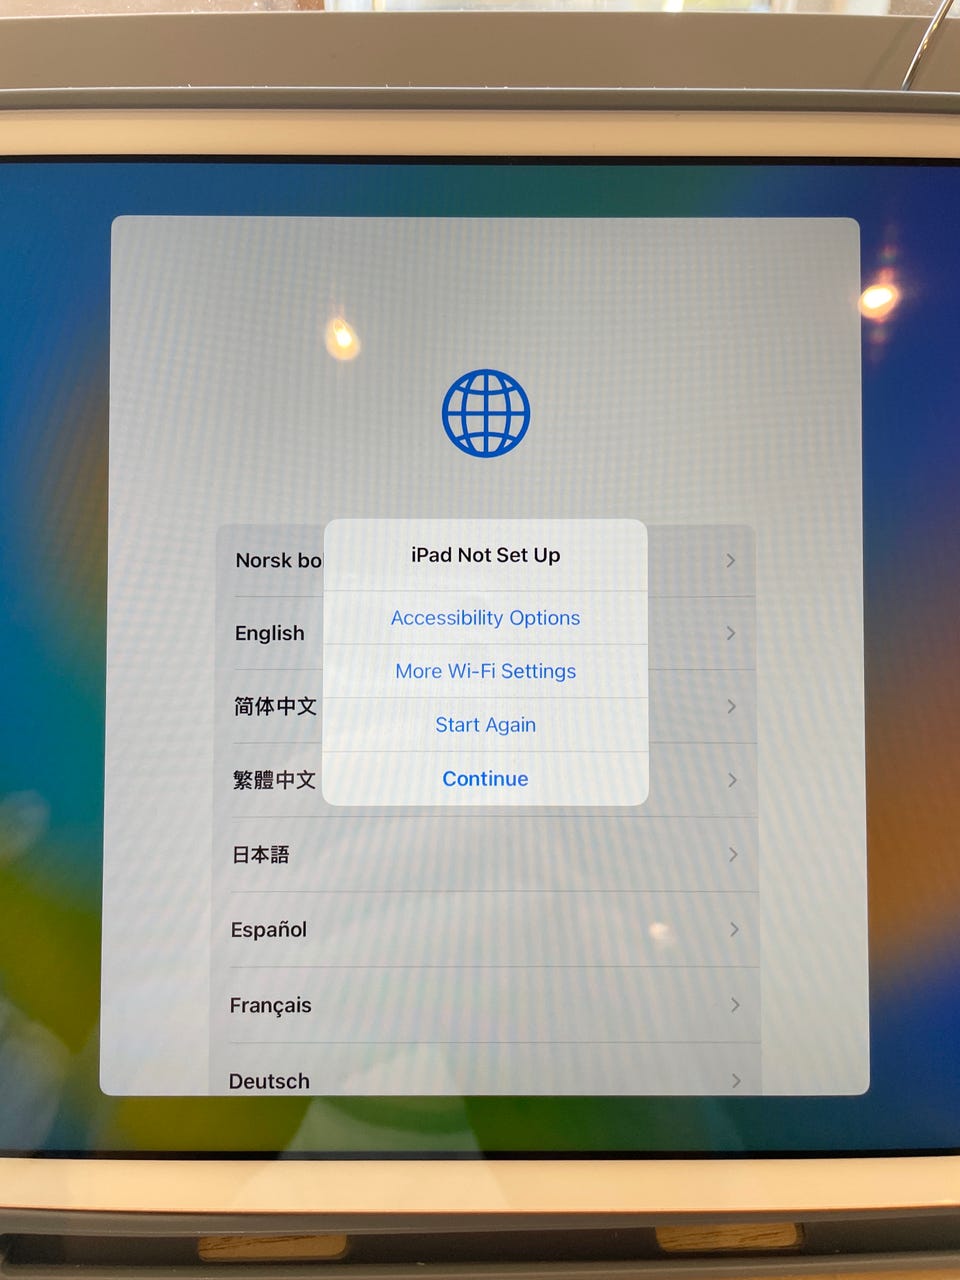Tap the blue globe icon
Image resolution: width=960 pixels, height=1280 pixels.
pyautogui.click(x=486, y=413)
